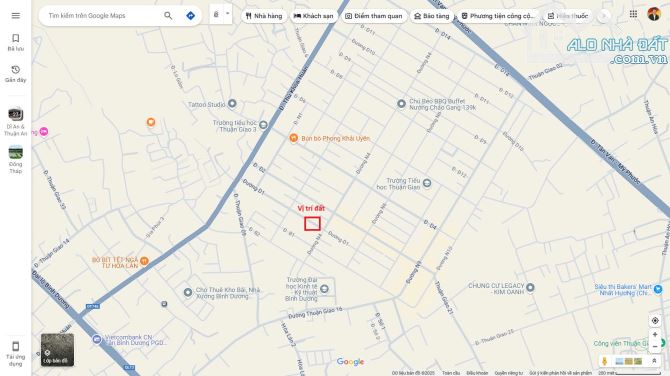Open Đã lưu saved places
The image size is (670, 376).
click(15, 42)
